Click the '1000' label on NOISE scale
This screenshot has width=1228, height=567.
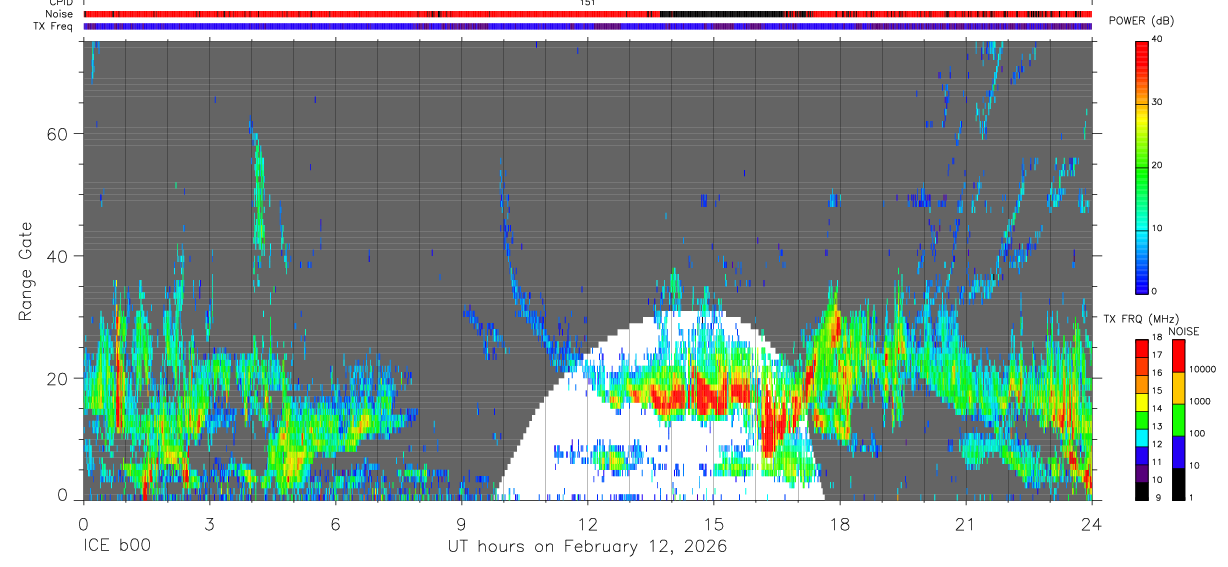click(1201, 402)
